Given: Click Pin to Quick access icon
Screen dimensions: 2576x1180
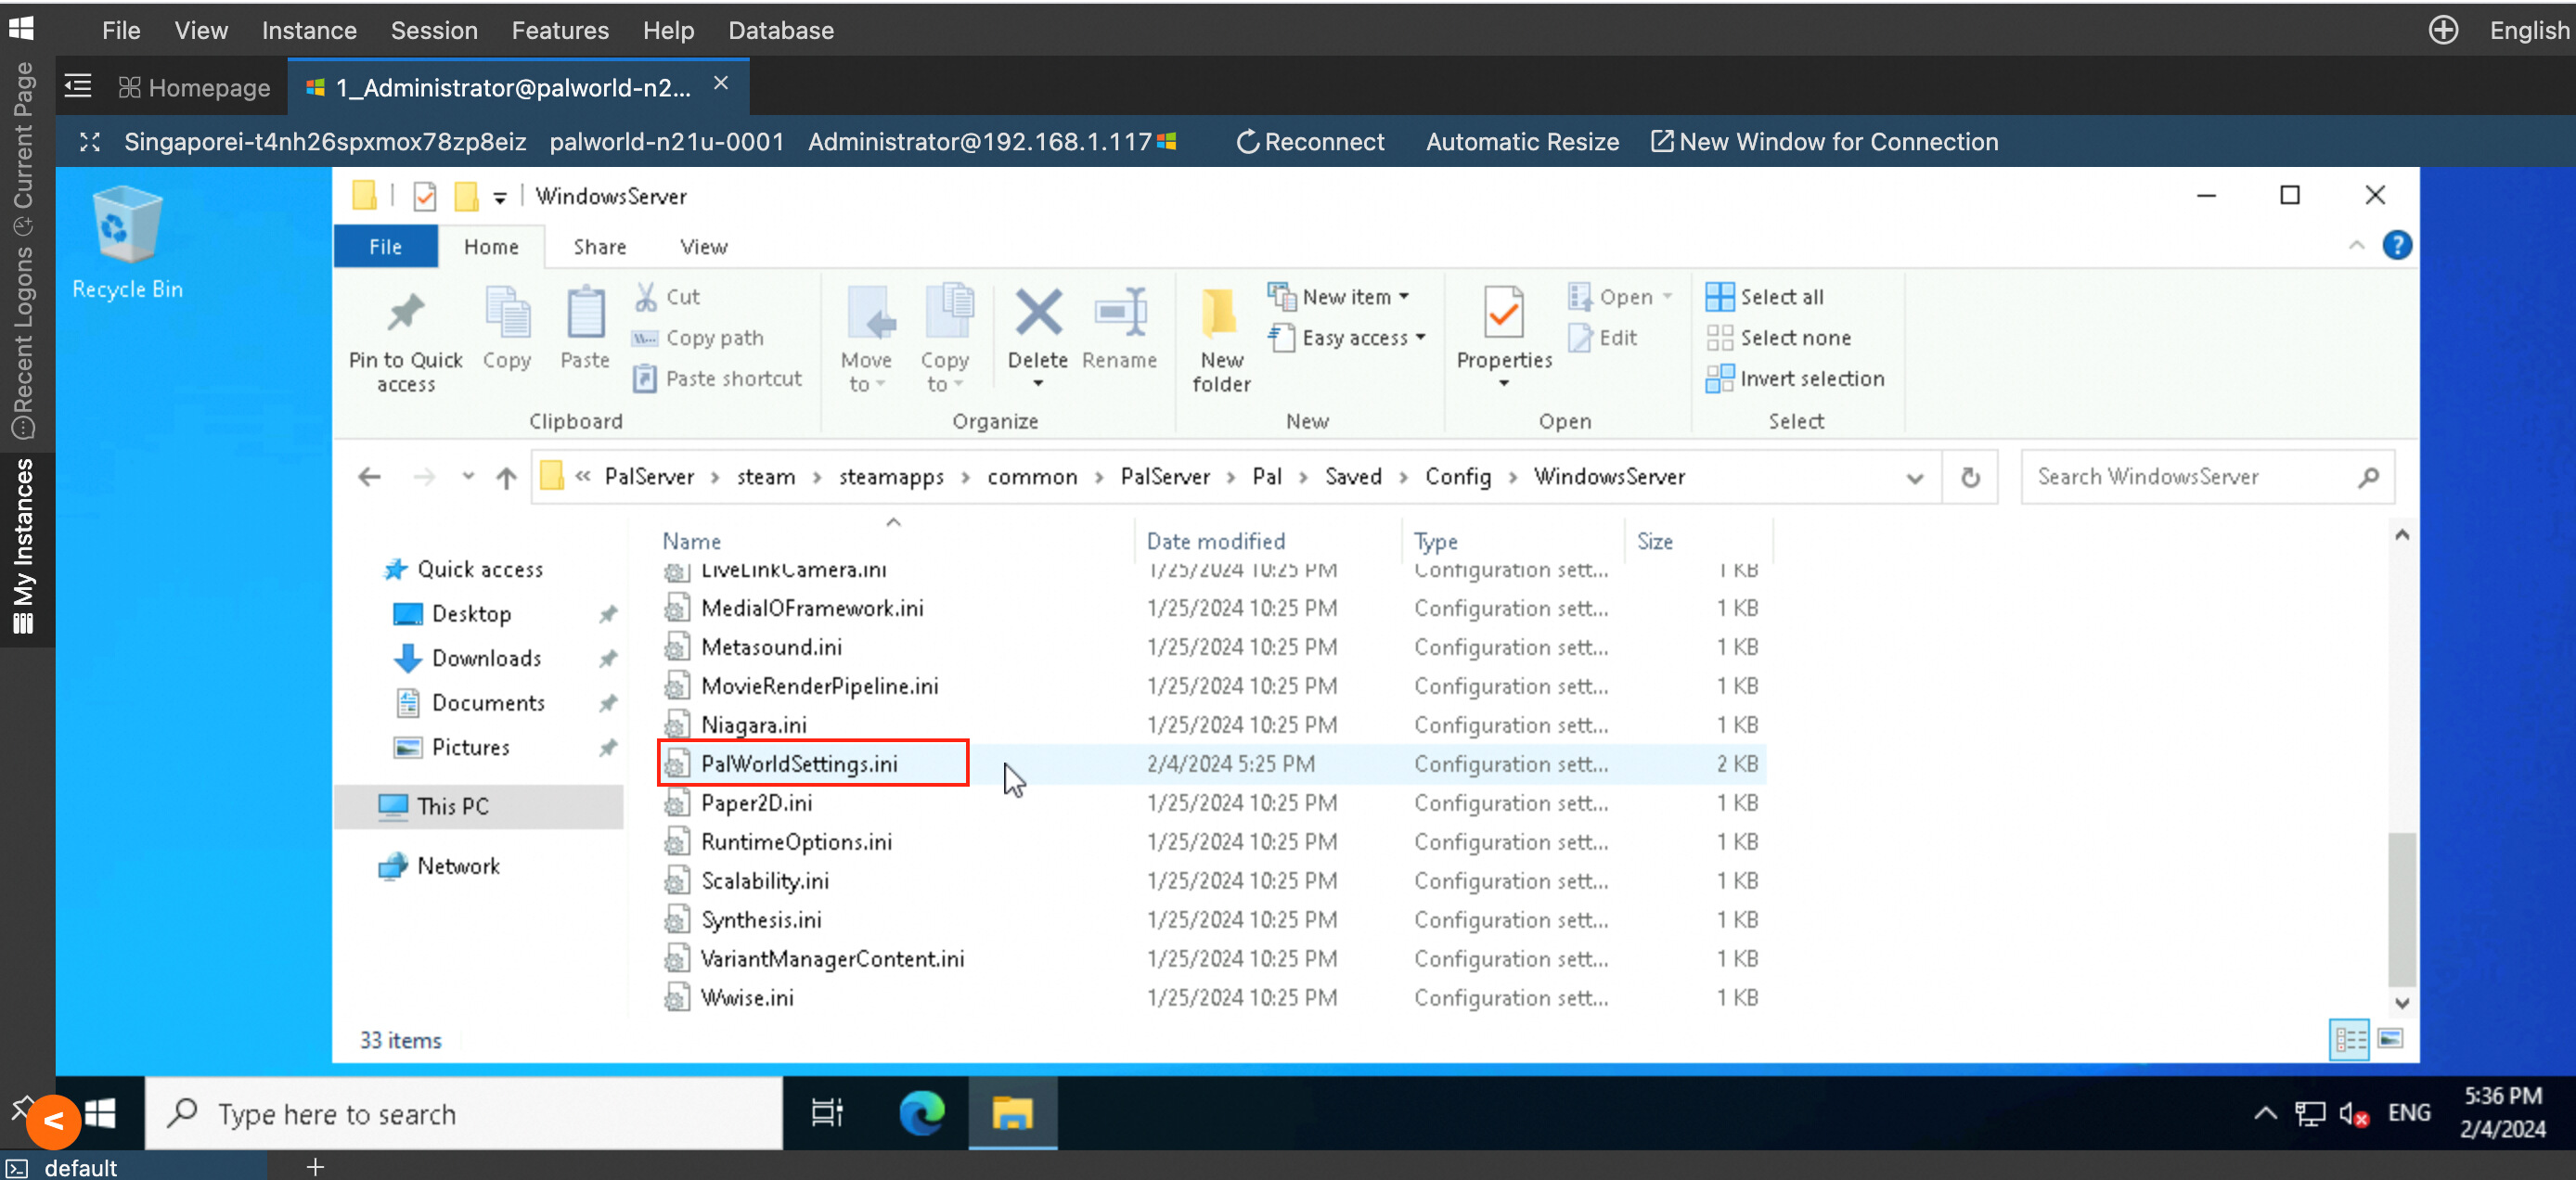Looking at the screenshot, I should click(x=405, y=314).
